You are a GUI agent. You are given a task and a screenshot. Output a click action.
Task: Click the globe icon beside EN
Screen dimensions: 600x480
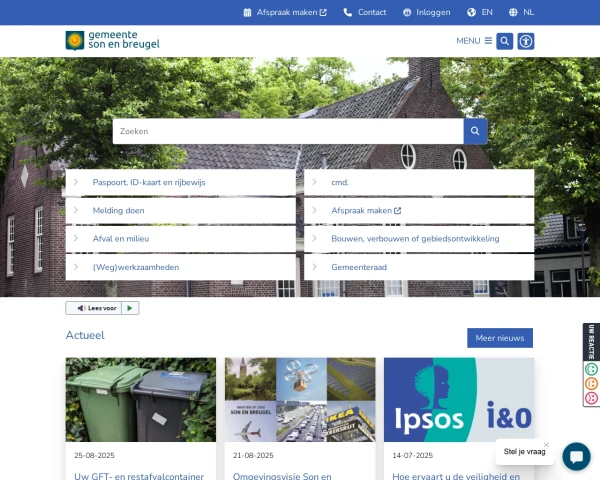pos(471,13)
